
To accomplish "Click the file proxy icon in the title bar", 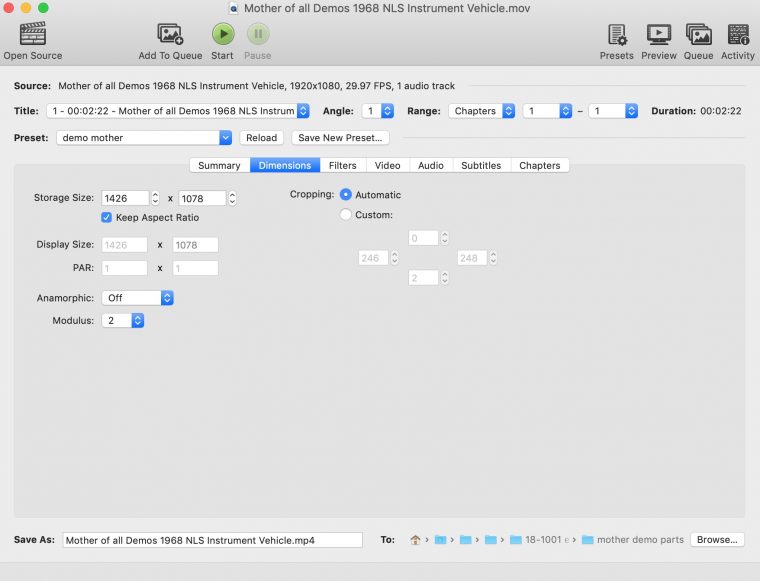I will pyautogui.click(x=234, y=8).
